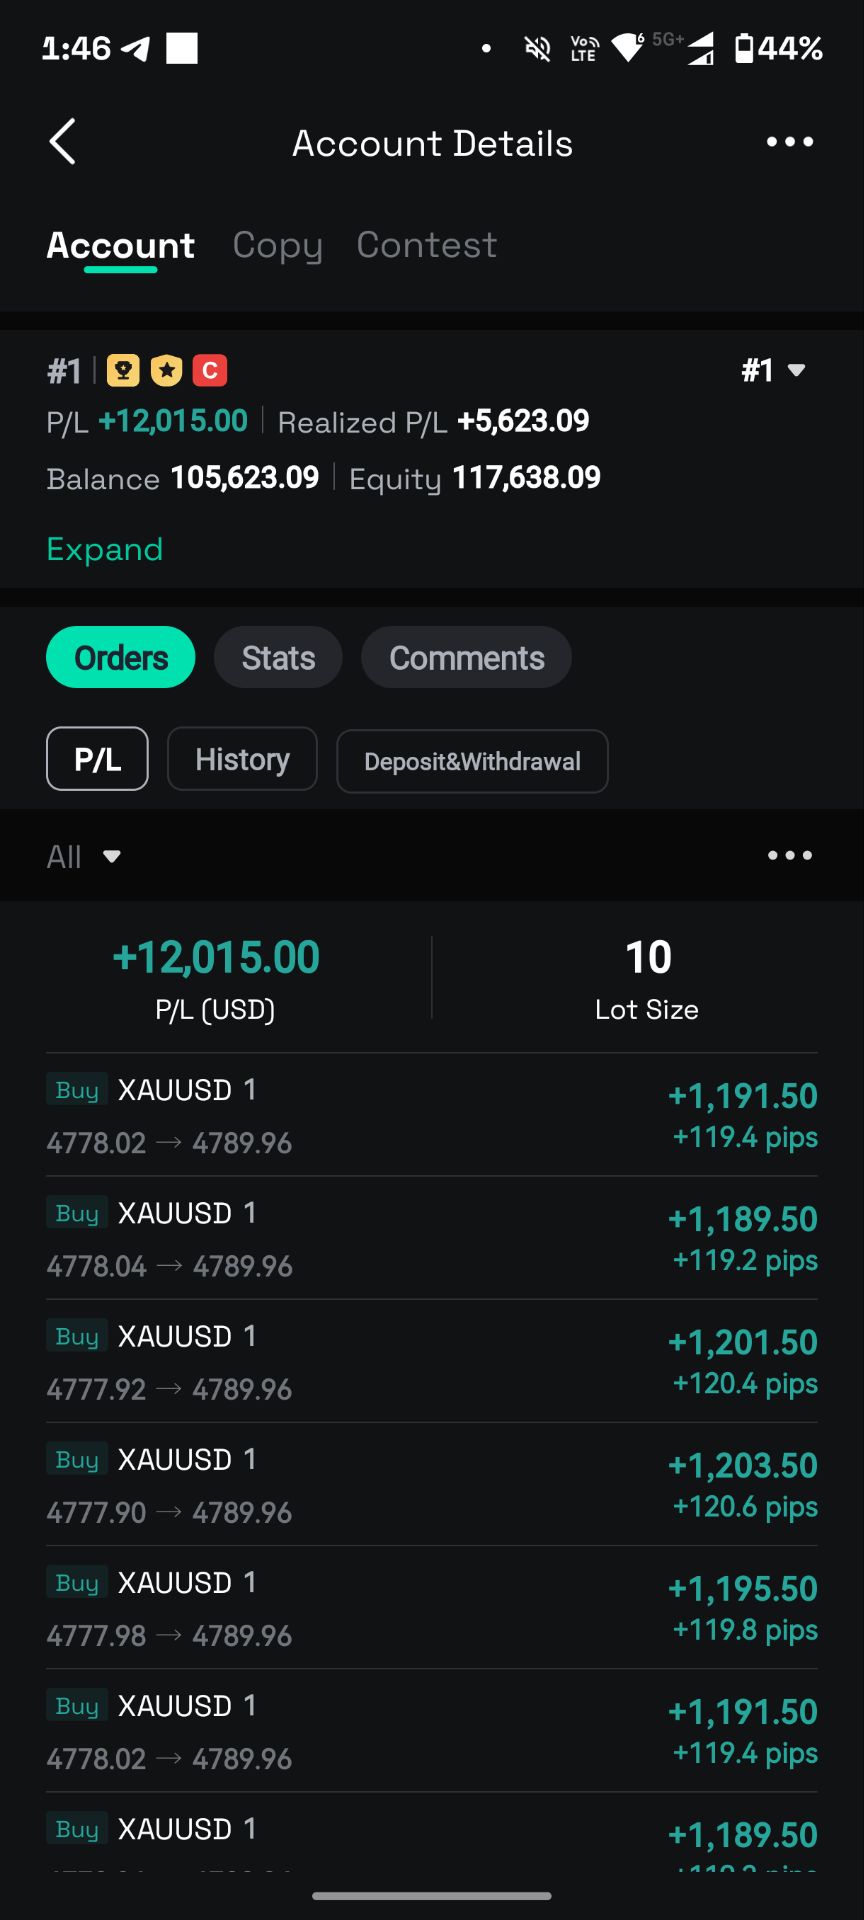This screenshot has width=864, height=1920.
Task: Expand the account summary details
Action: tap(105, 549)
